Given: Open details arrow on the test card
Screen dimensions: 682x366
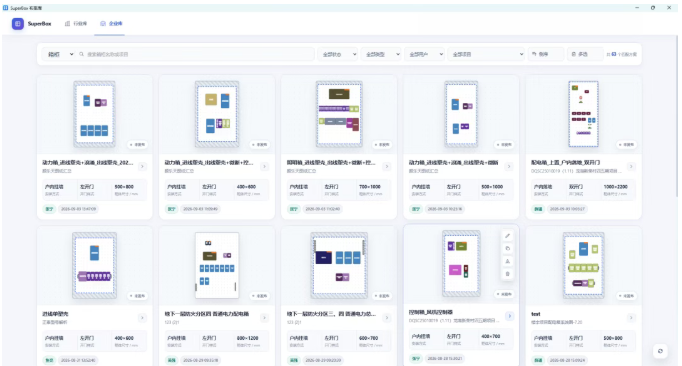Looking at the screenshot, I should coord(631,318).
